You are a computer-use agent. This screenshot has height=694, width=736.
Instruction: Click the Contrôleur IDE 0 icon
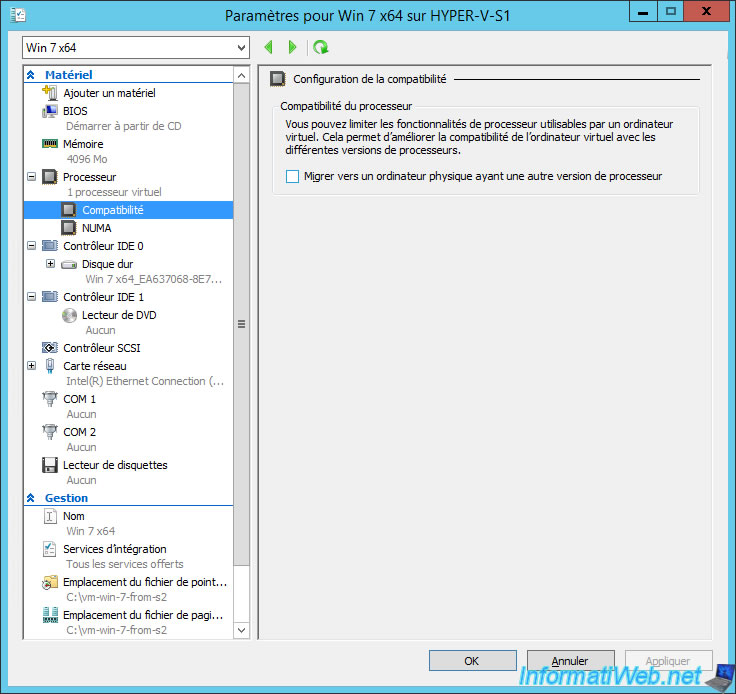click(50, 246)
